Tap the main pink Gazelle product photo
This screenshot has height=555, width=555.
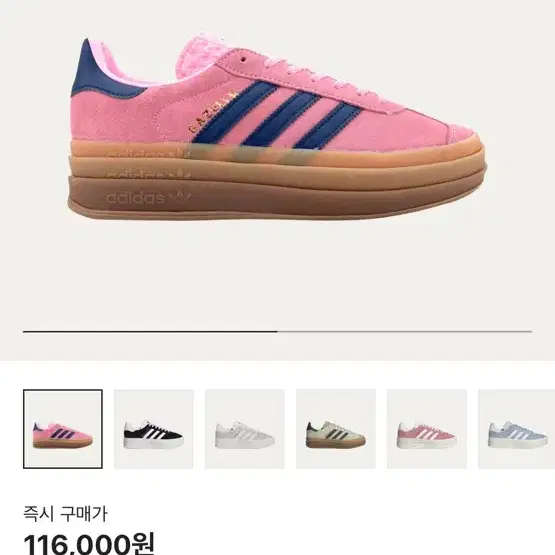[277, 128]
